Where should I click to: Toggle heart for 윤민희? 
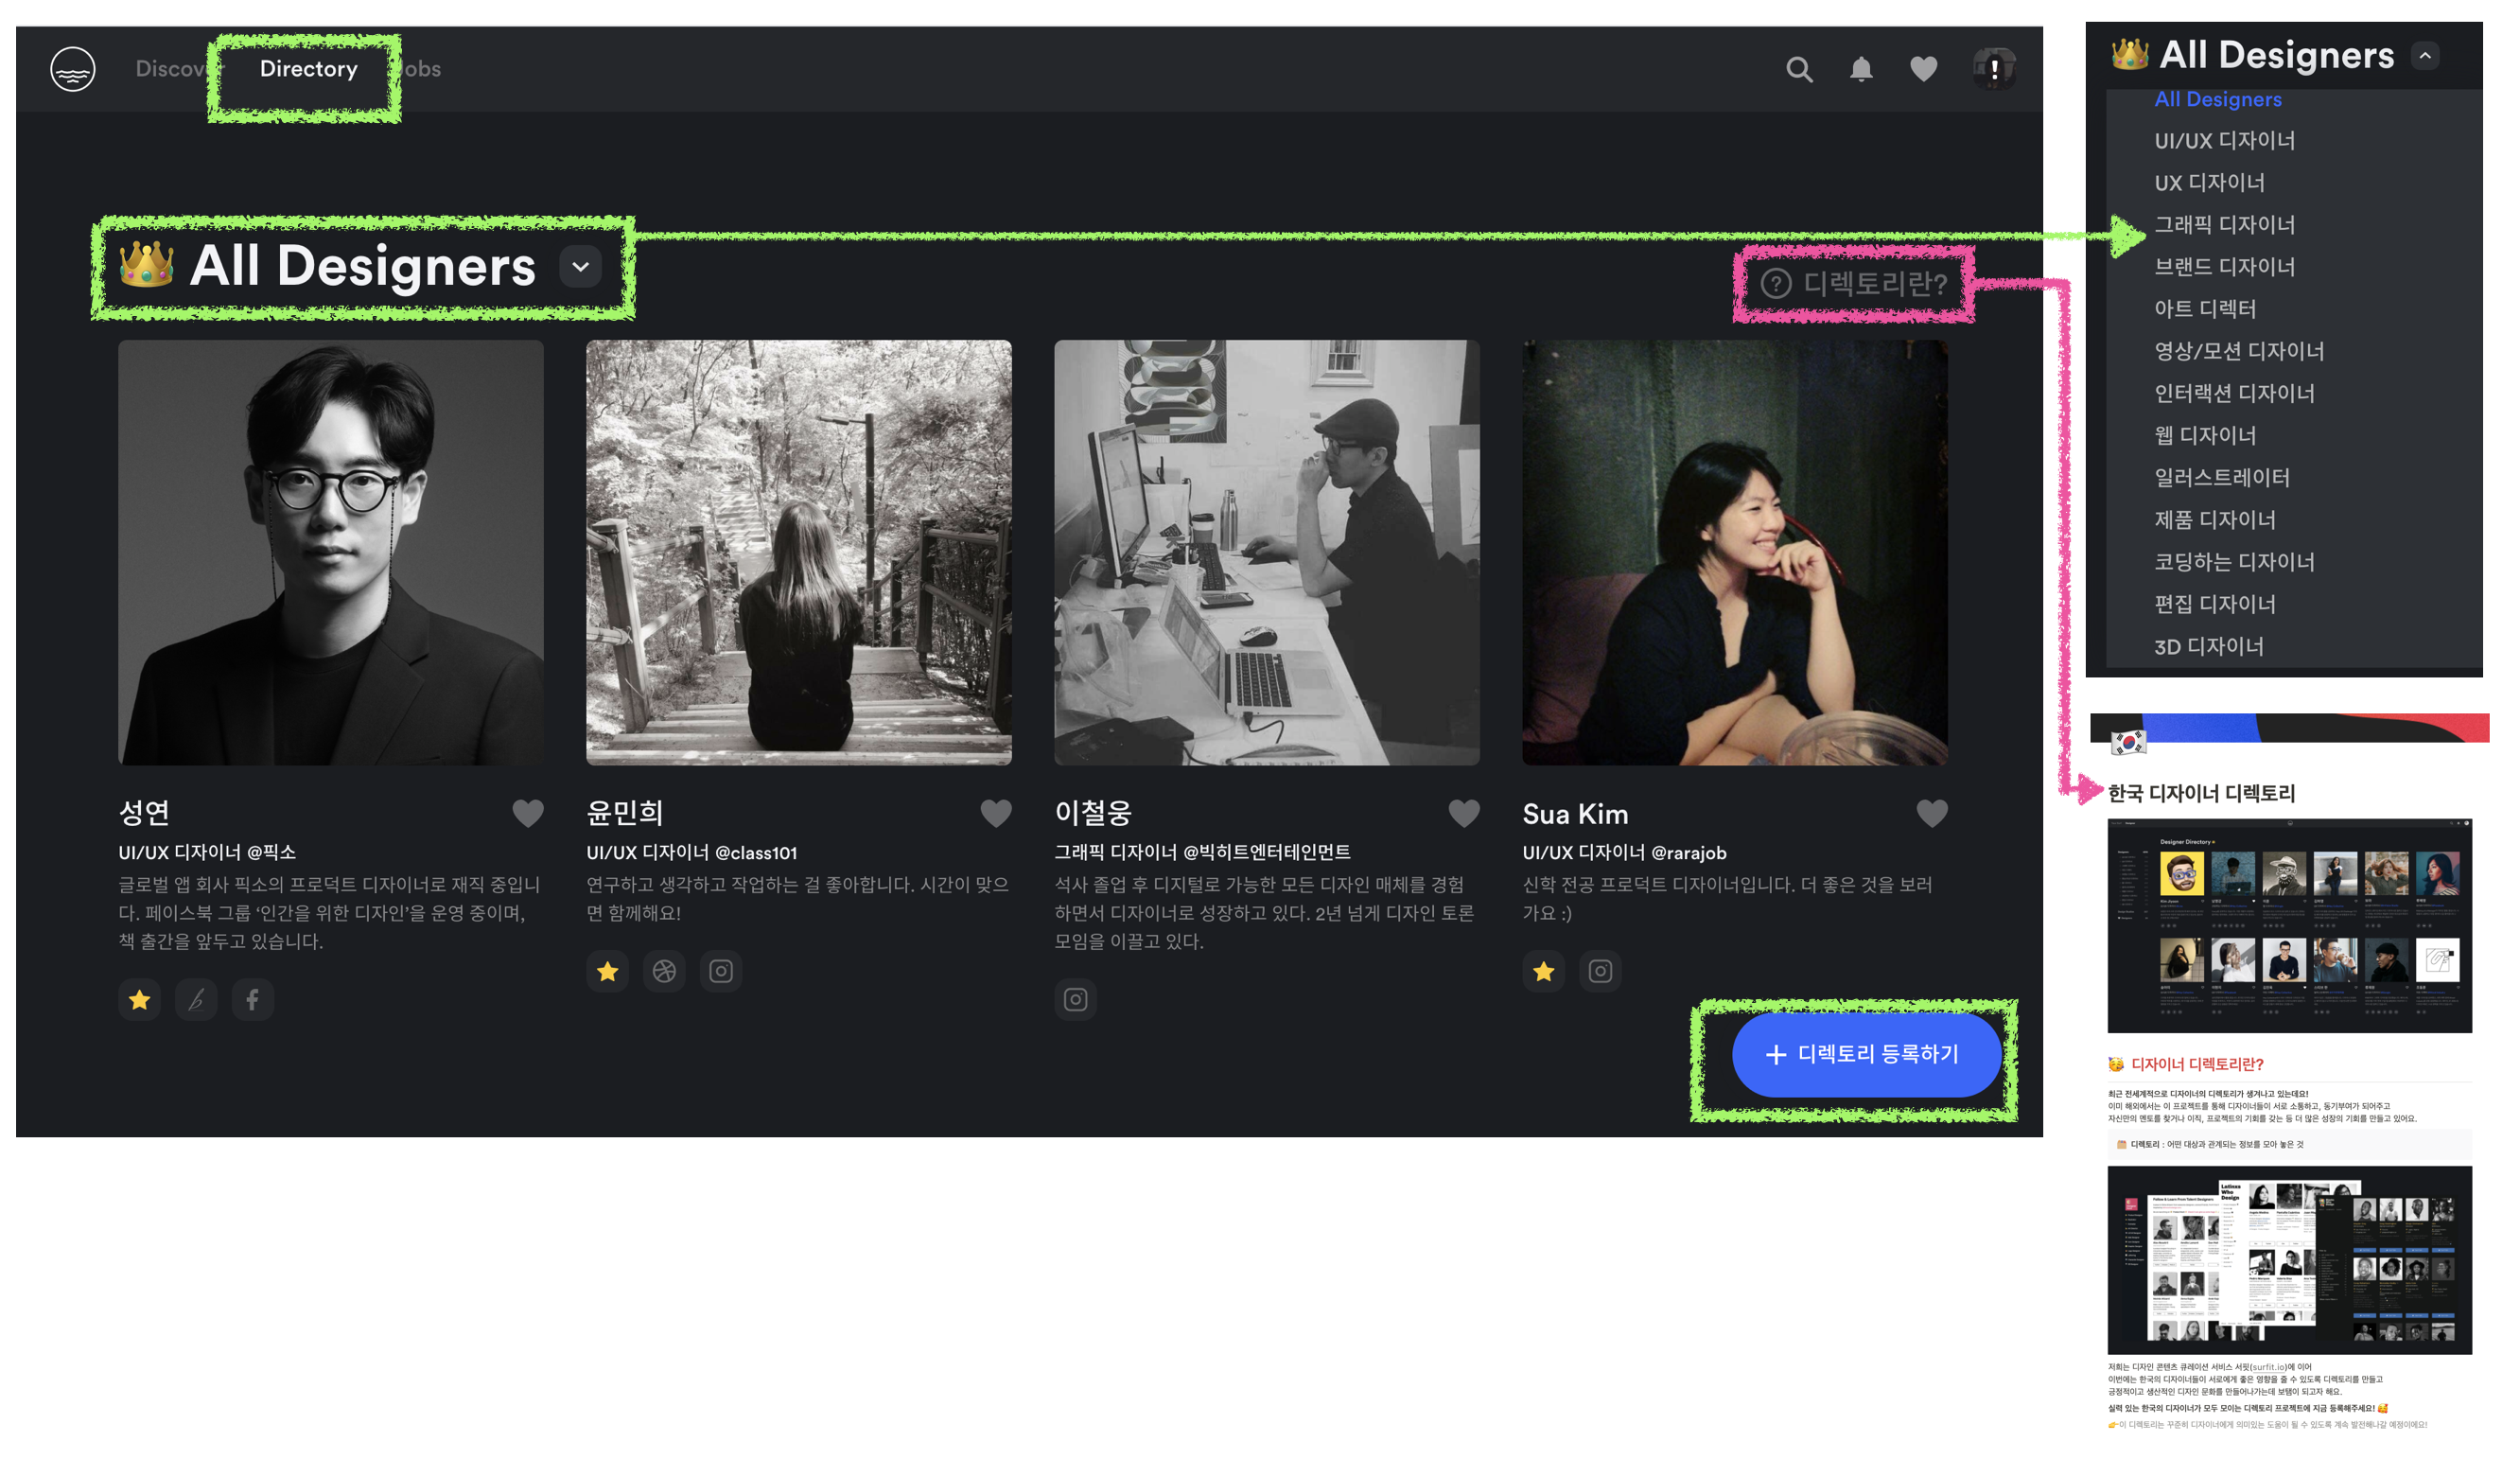[996, 813]
